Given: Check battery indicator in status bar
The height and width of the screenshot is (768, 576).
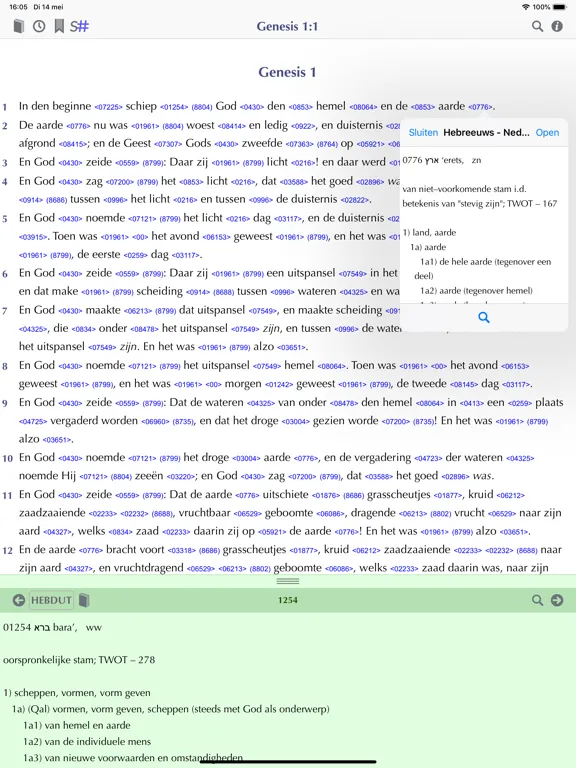Looking at the screenshot, I should point(559,7).
